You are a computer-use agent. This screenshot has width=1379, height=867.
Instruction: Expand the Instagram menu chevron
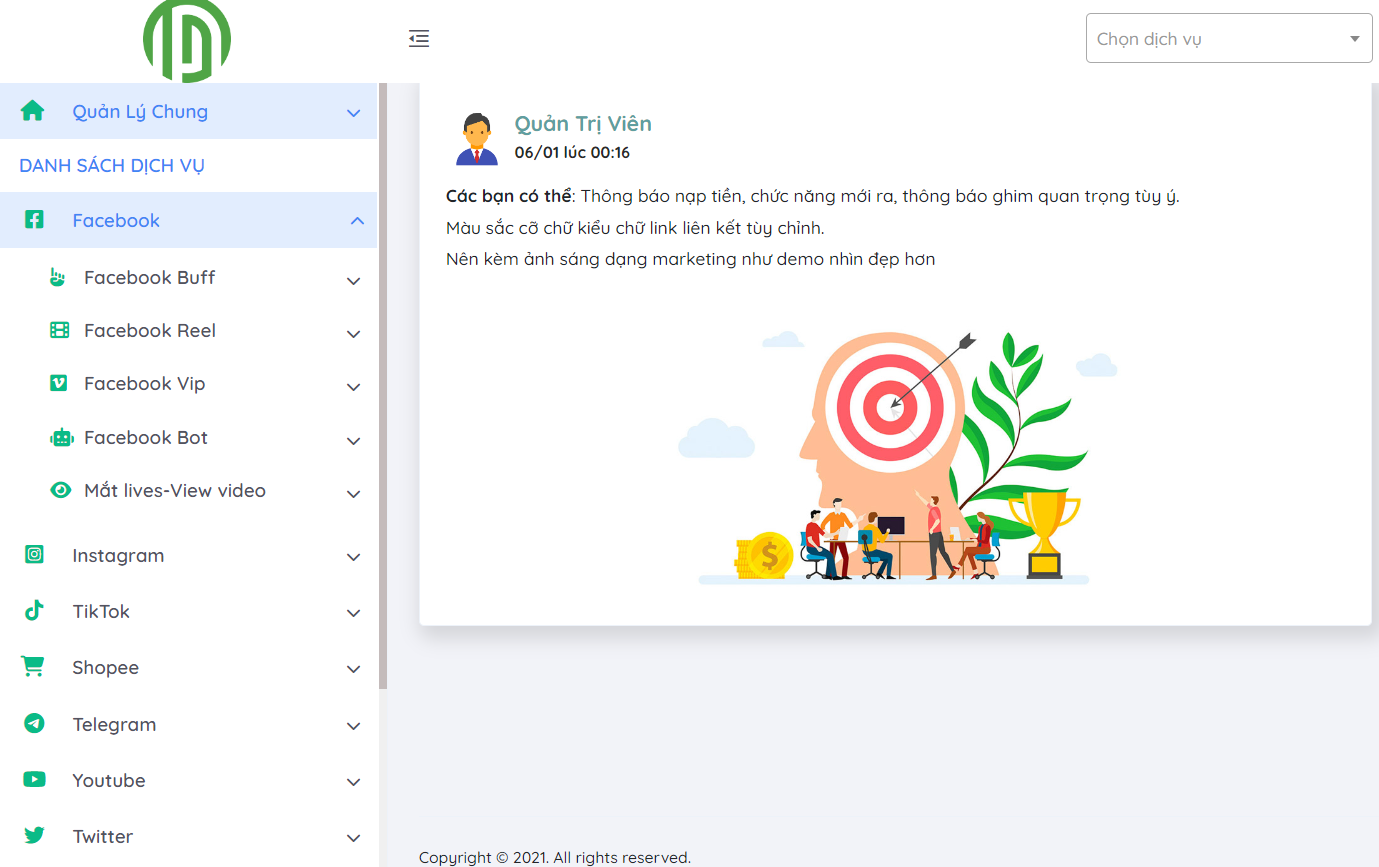353,557
